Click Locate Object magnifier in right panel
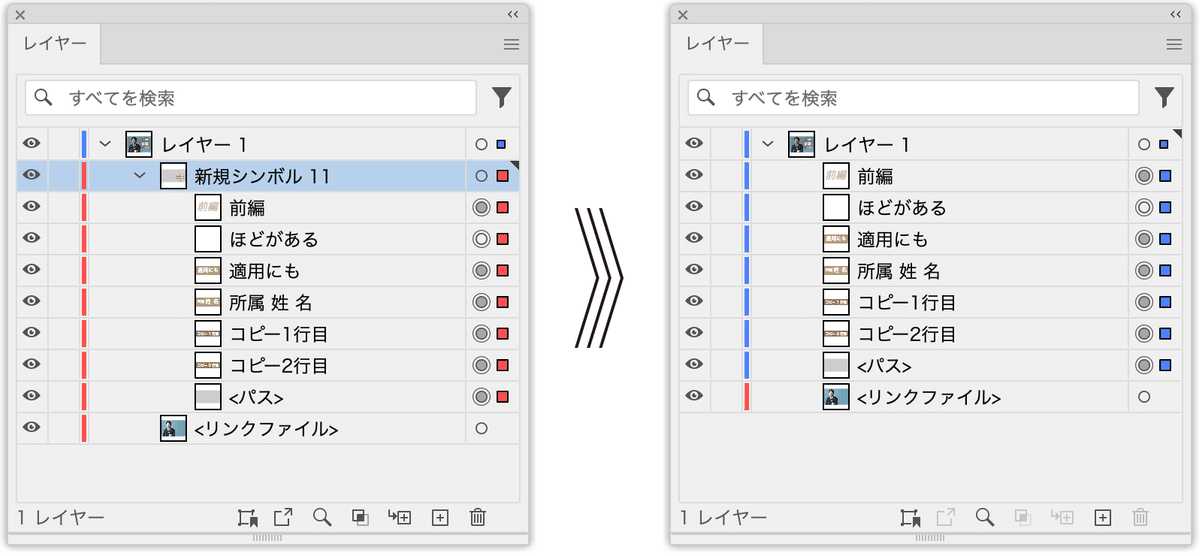Image resolution: width=1200 pixels, height=556 pixels. [x=985, y=517]
